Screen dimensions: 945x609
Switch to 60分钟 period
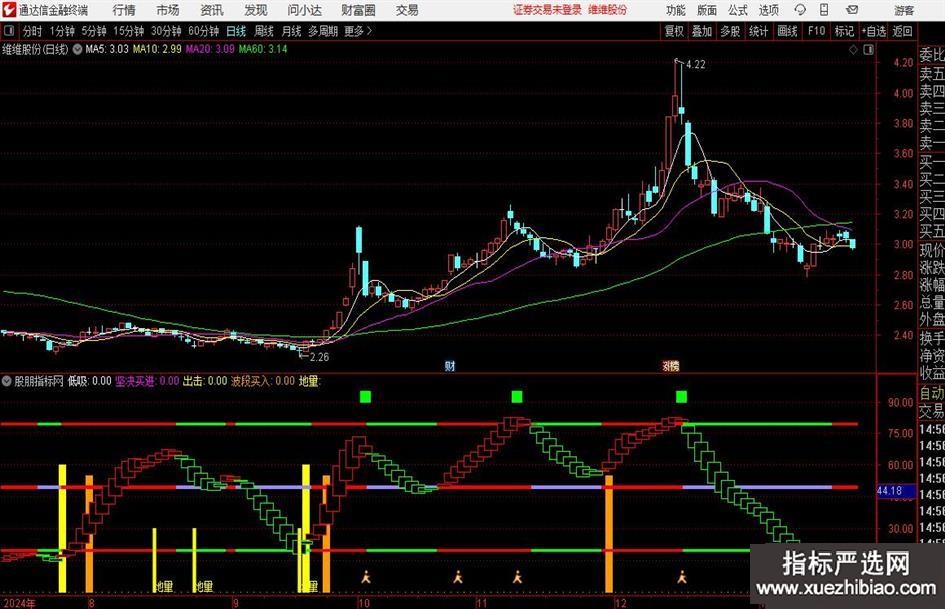[204, 31]
